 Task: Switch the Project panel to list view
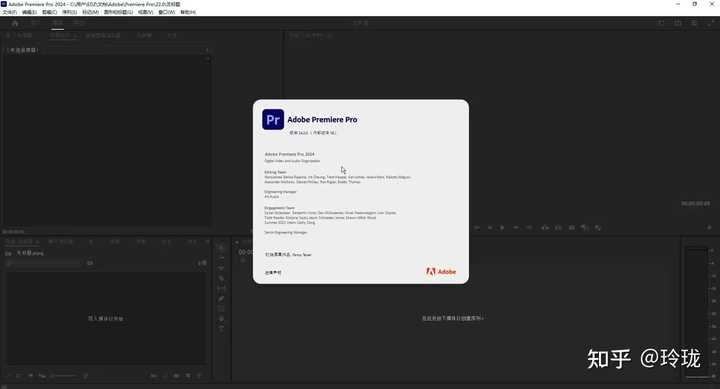(x=19, y=376)
